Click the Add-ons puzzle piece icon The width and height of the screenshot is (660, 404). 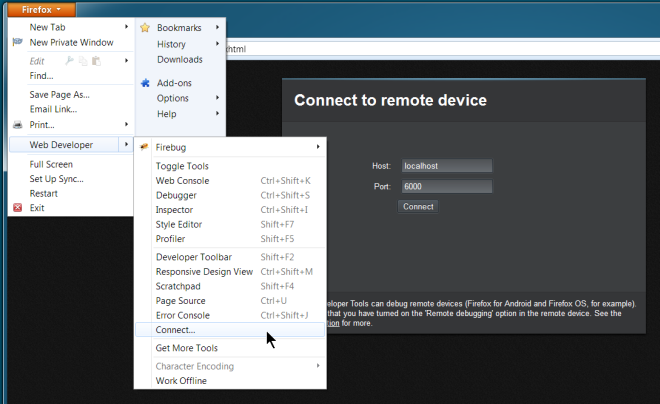(145, 83)
